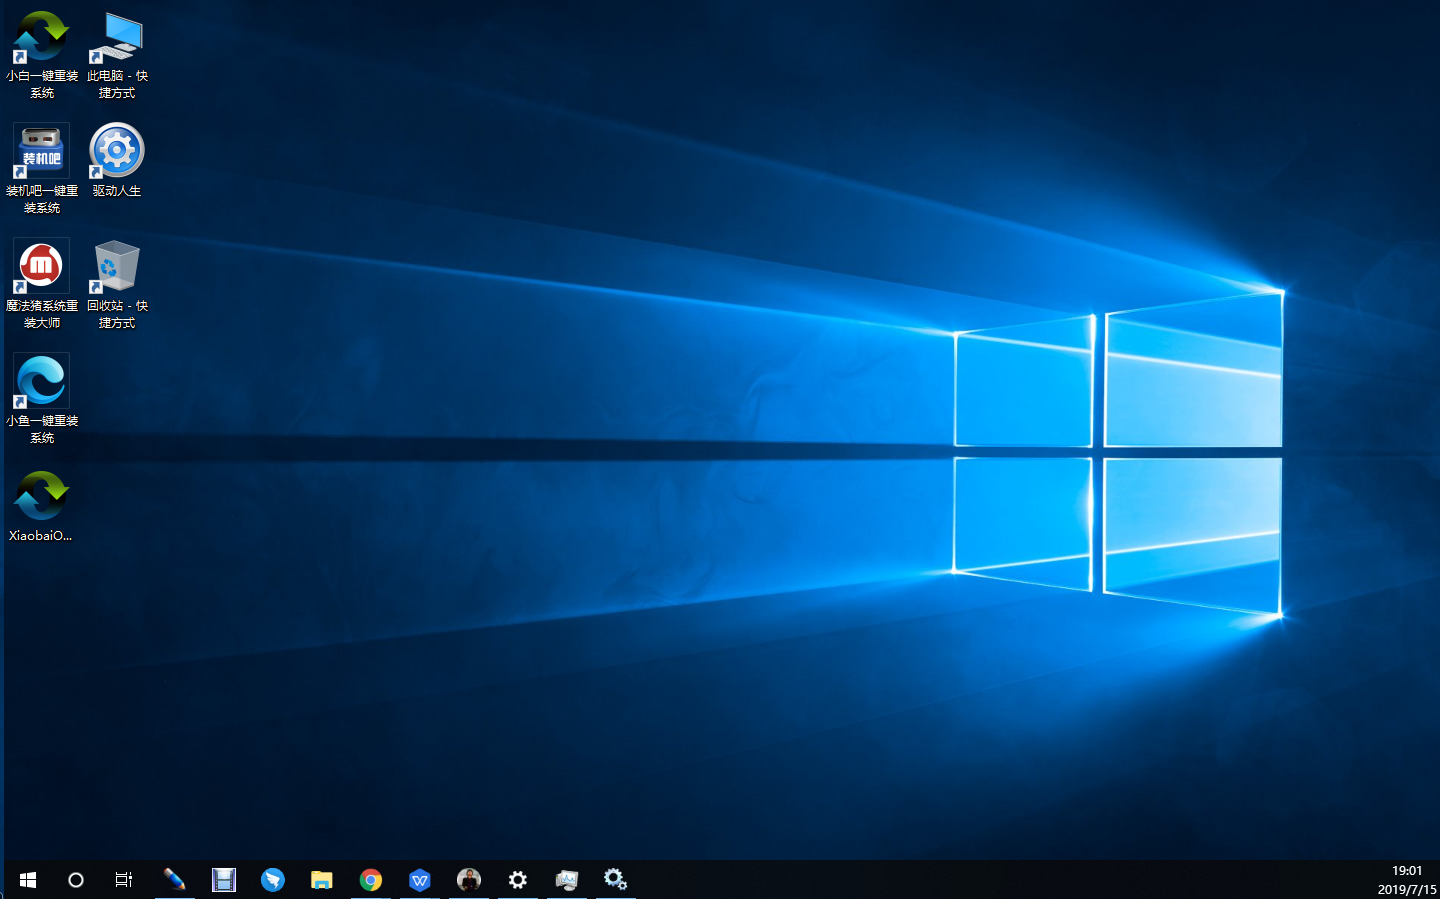Open WPS Office from the taskbar
This screenshot has height=899, width=1440.
tap(419, 880)
